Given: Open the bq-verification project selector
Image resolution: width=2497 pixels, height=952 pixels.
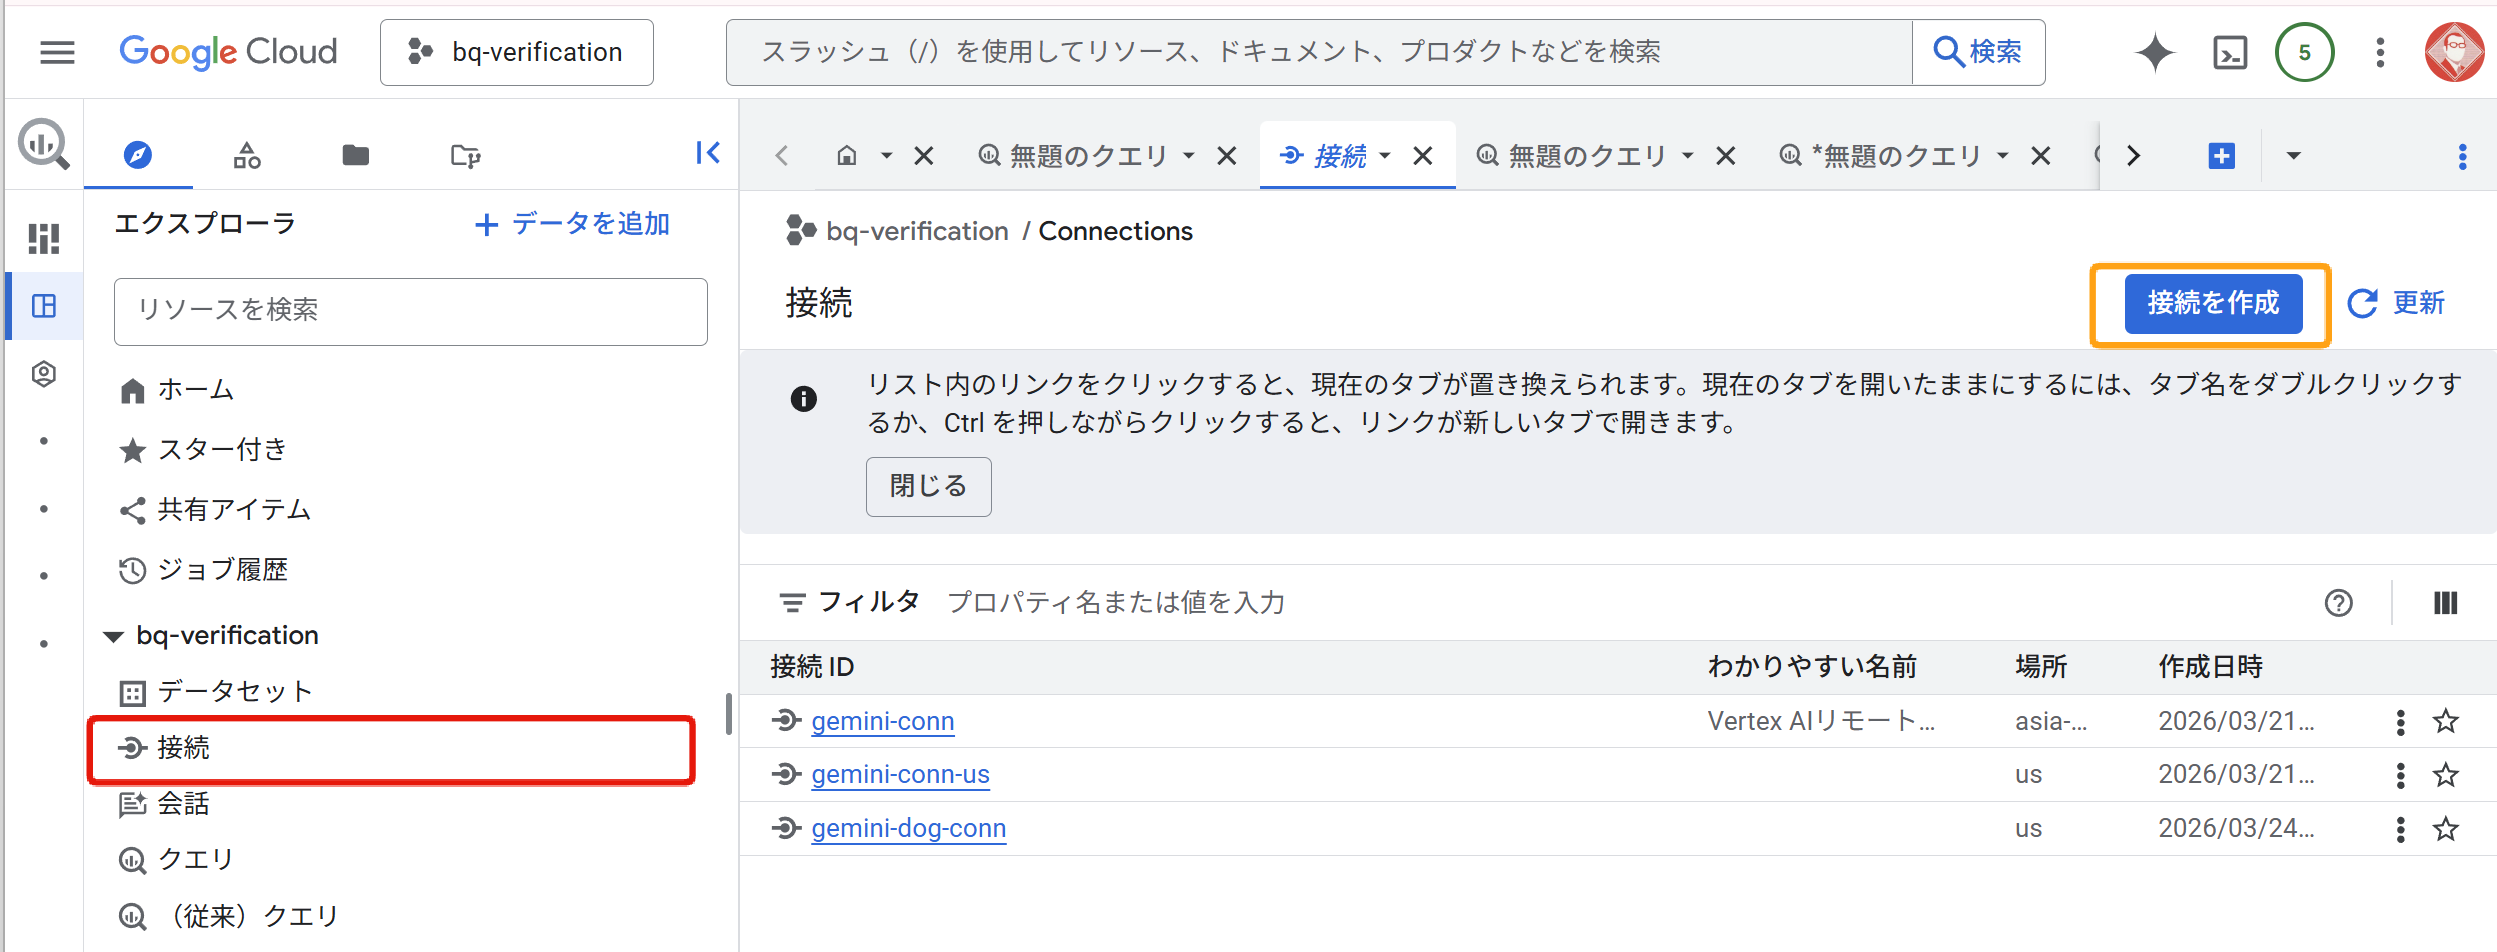Looking at the screenshot, I should coord(517,52).
